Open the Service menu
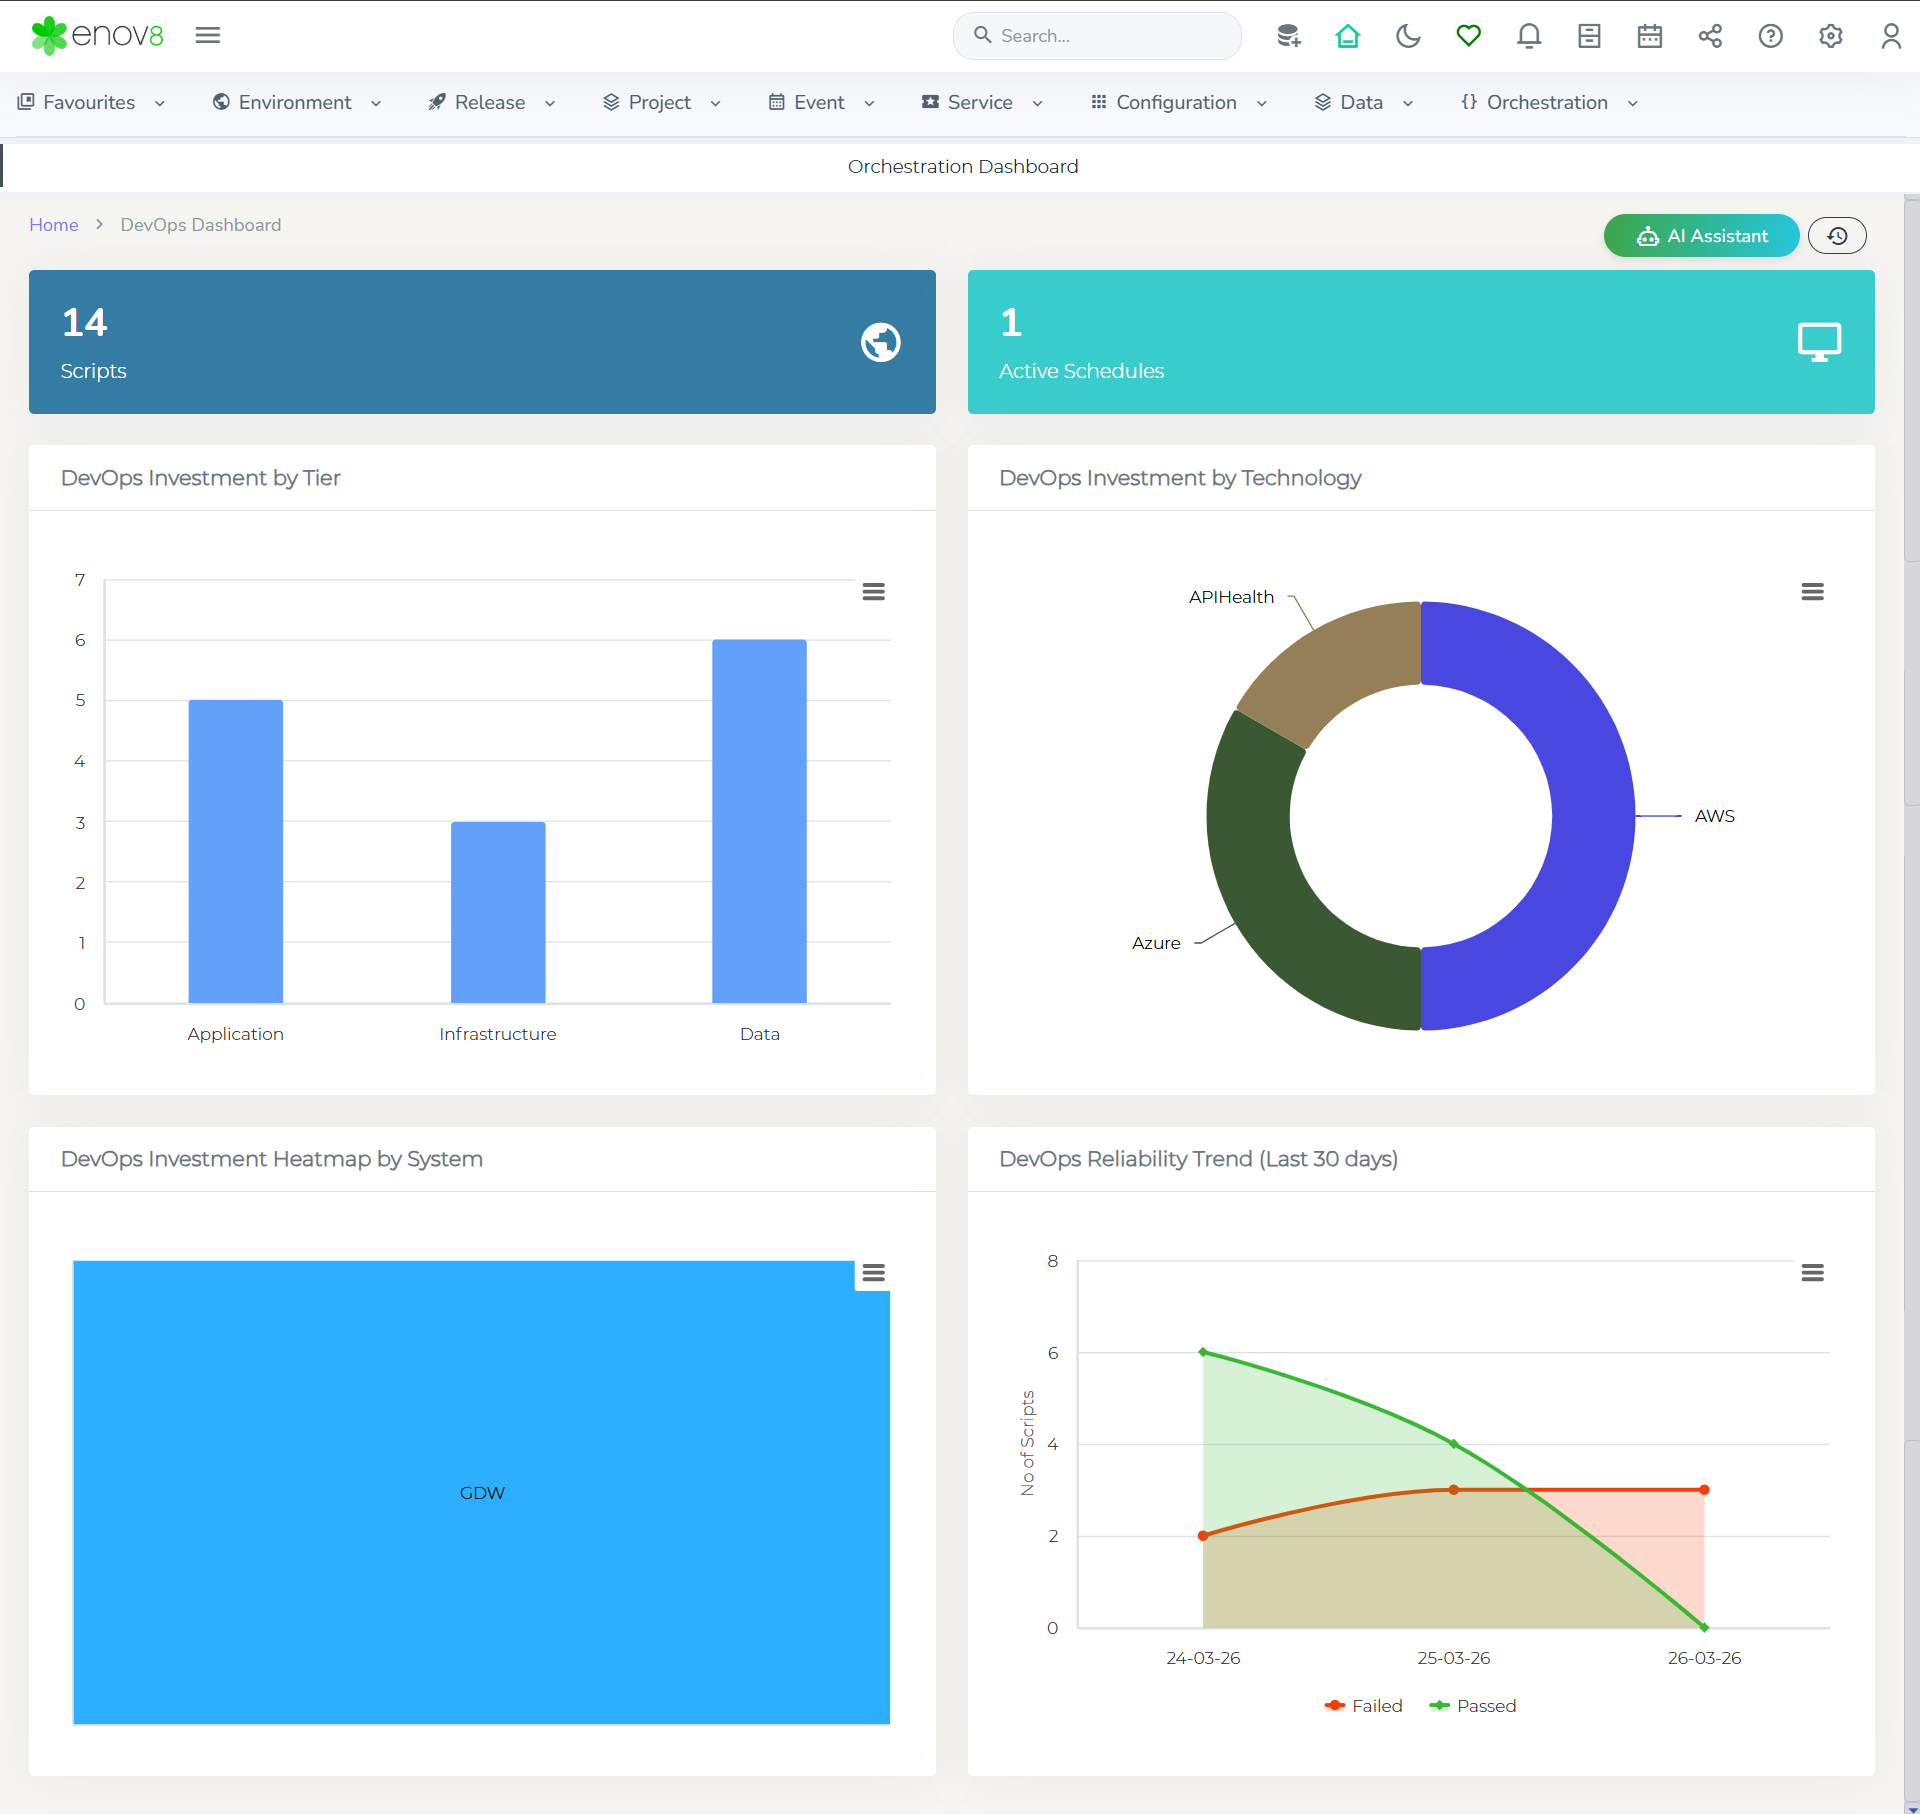The image size is (1920, 1814). tap(981, 102)
